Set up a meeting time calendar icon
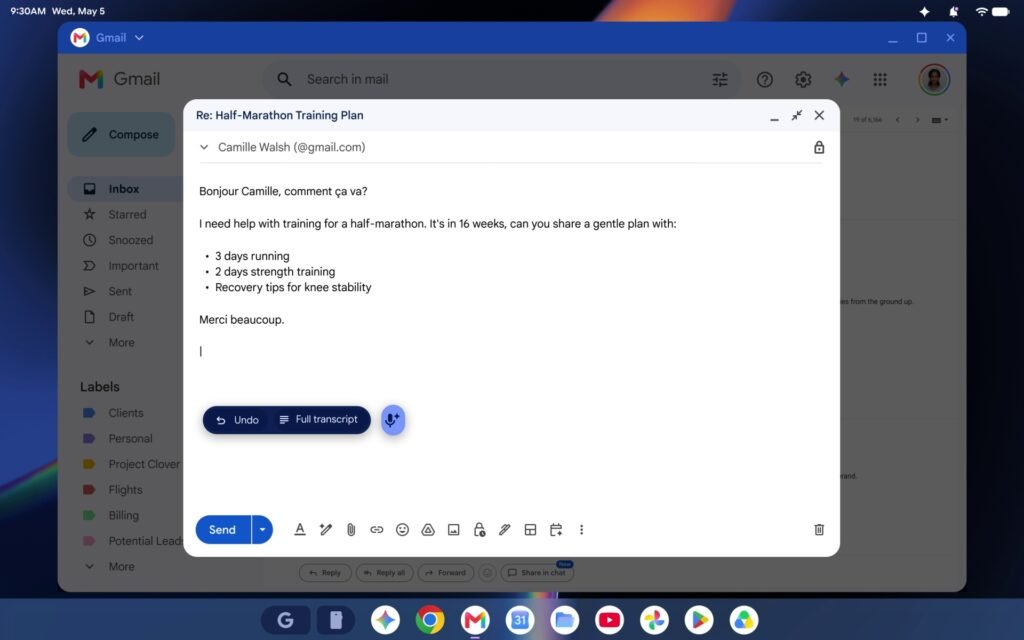Image resolution: width=1024 pixels, height=640 pixels. click(556, 530)
